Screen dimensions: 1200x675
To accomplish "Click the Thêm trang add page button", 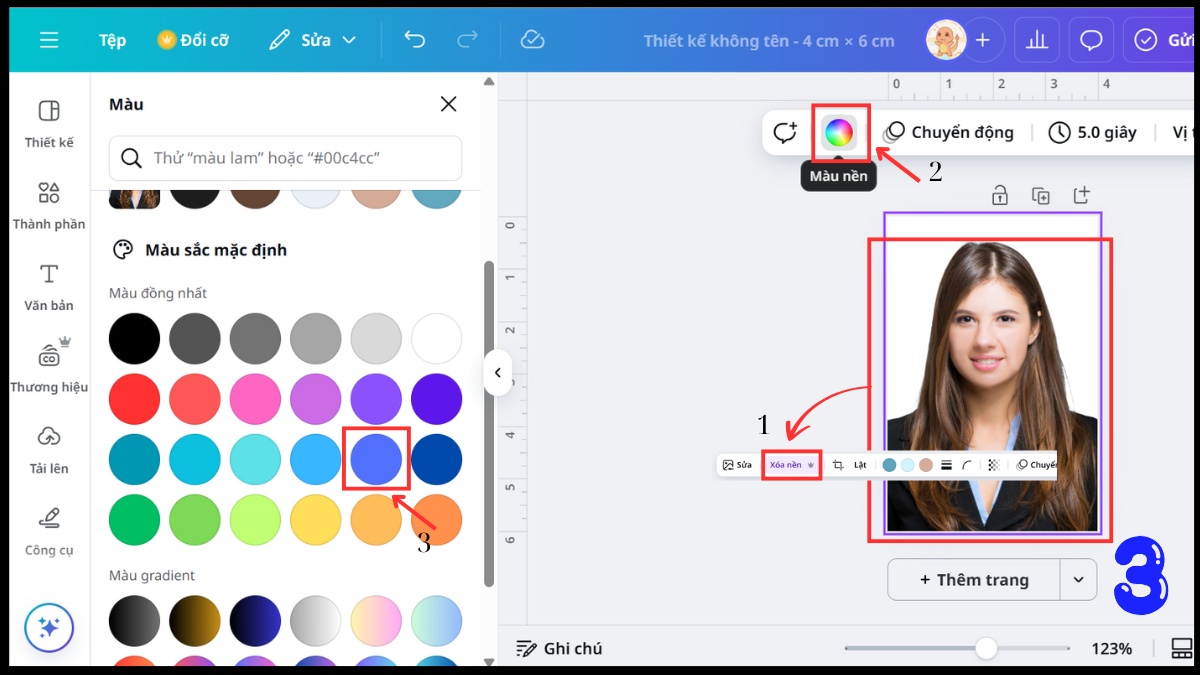I will tap(973, 579).
